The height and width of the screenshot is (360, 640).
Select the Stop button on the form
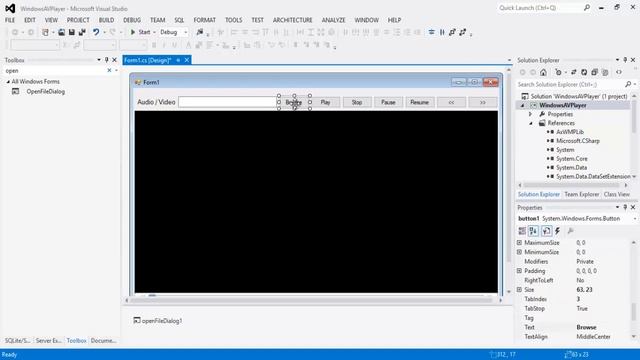(x=357, y=102)
